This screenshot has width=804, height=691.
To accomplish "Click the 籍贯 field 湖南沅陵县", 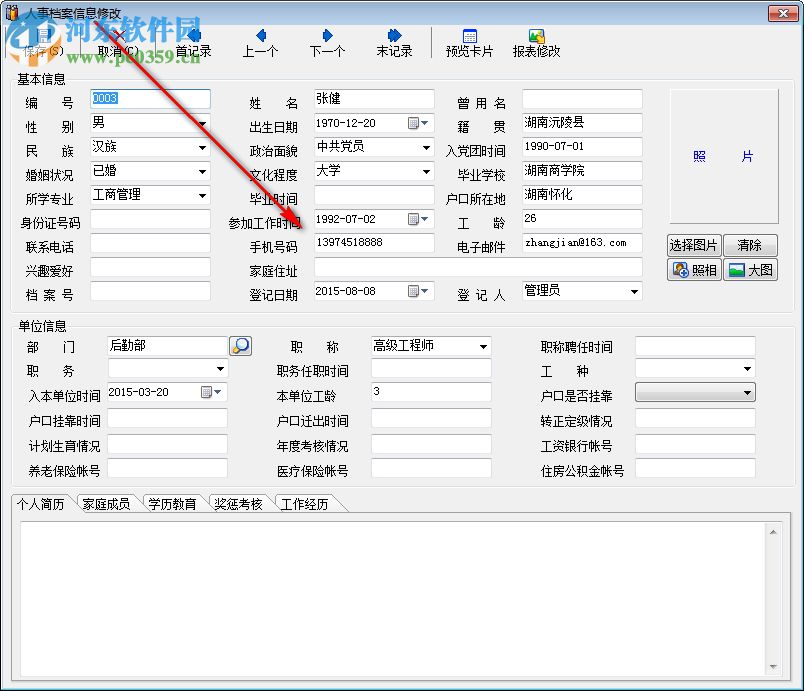I will tap(582, 123).
